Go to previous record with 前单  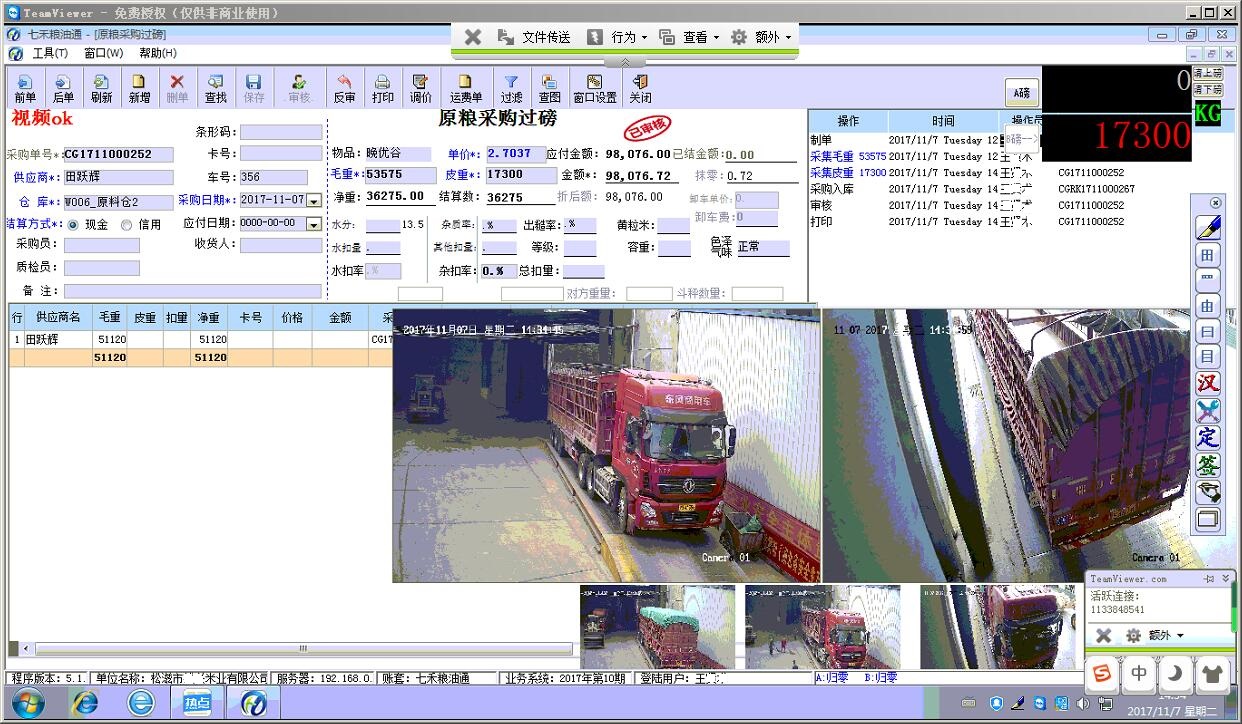(25, 88)
